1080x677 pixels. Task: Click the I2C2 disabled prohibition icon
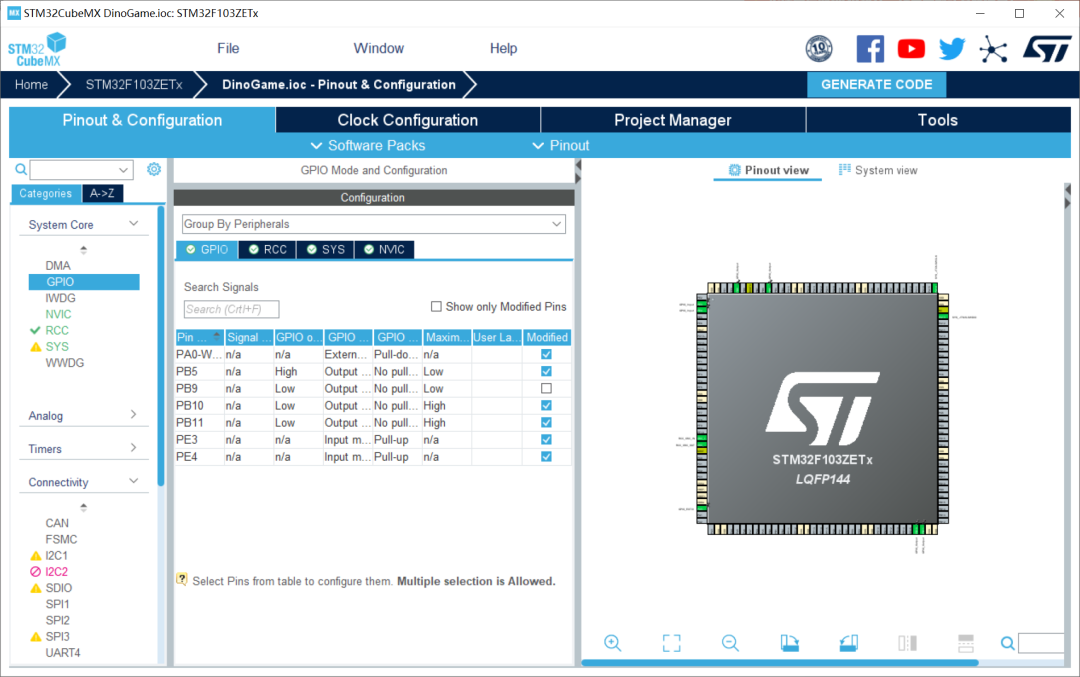click(x=36, y=572)
